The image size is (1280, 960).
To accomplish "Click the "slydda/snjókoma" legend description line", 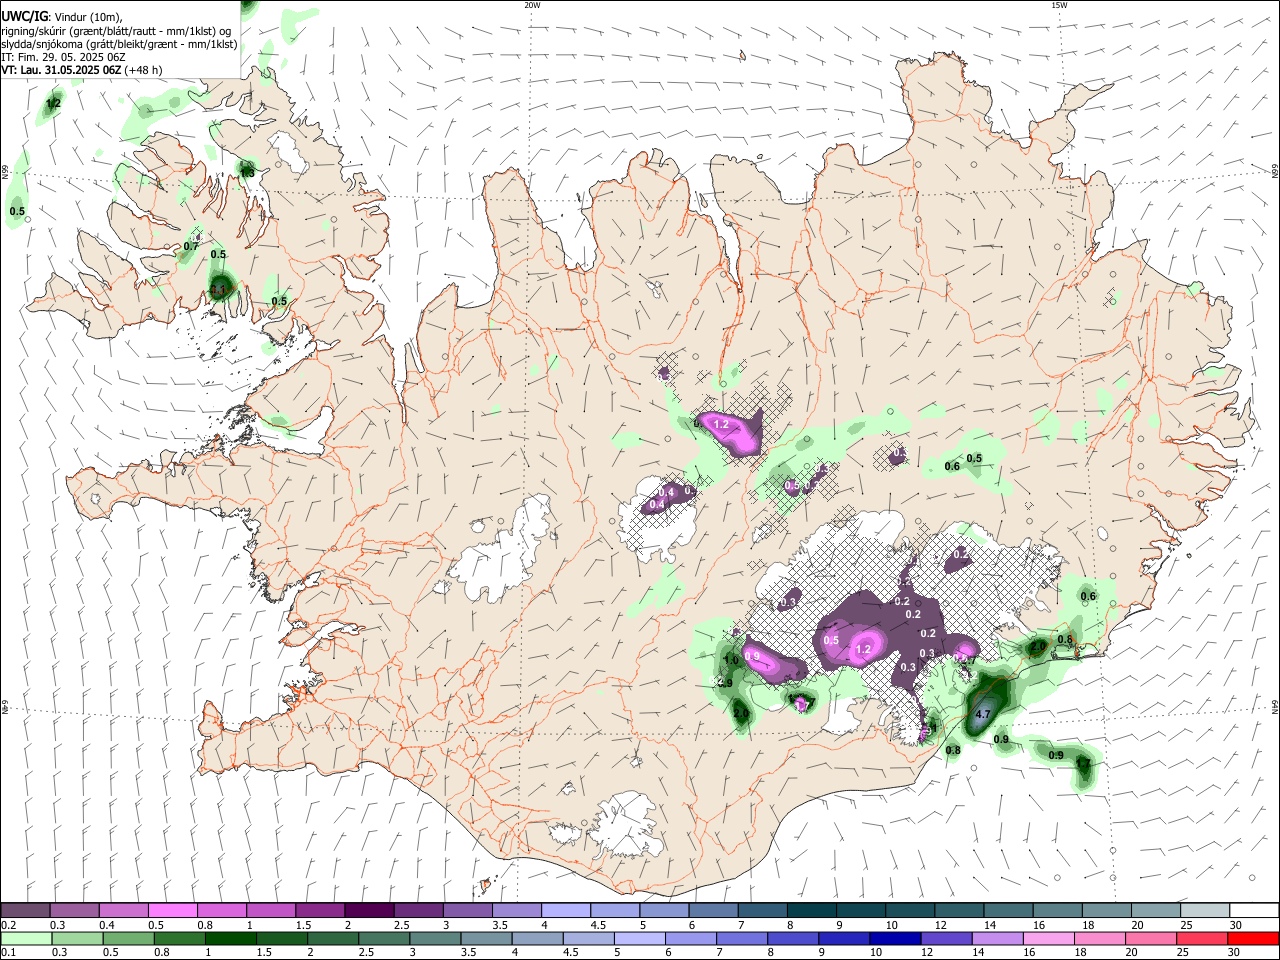I will pyautogui.click(x=119, y=44).
